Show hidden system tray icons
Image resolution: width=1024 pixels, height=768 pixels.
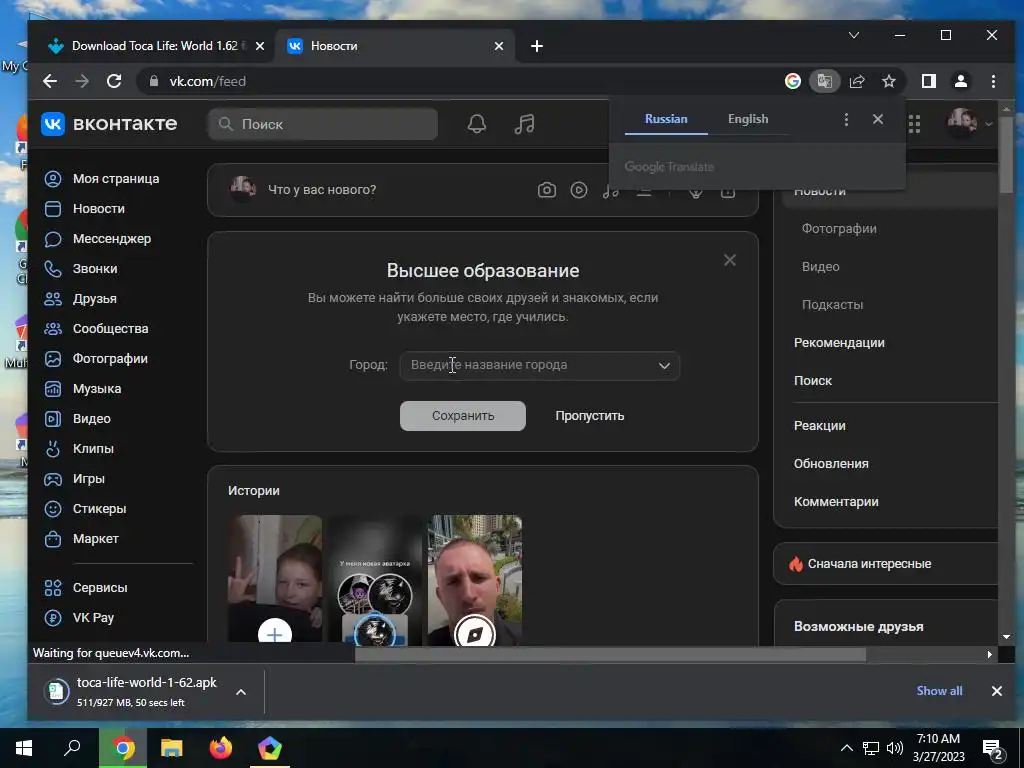846,748
